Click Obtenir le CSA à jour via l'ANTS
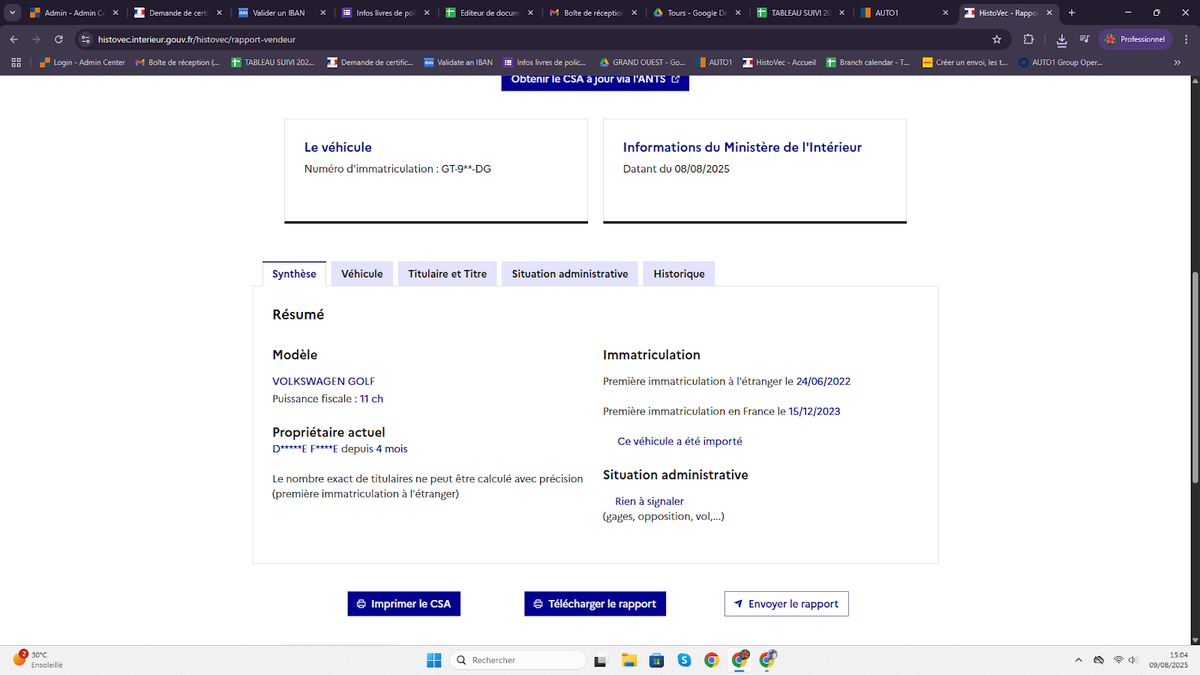The height and width of the screenshot is (675, 1200). (595, 79)
